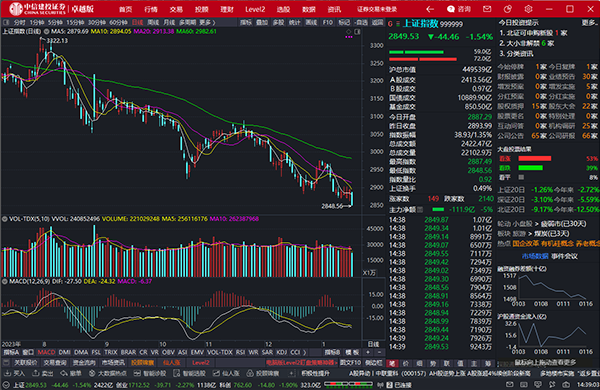The width and height of the screenshot is (600, 390).
Task: Open MACD indicator settings gear
Action: (x=5, y=281)
